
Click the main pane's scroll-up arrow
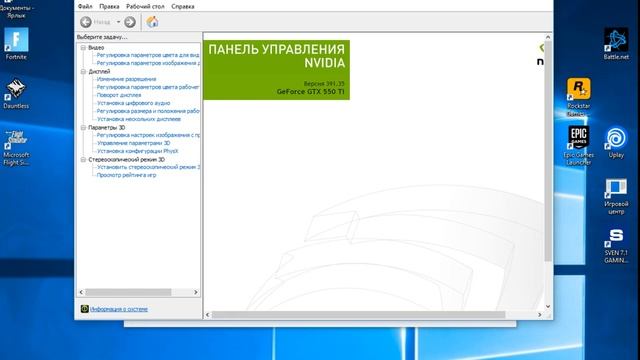[548, 37]
